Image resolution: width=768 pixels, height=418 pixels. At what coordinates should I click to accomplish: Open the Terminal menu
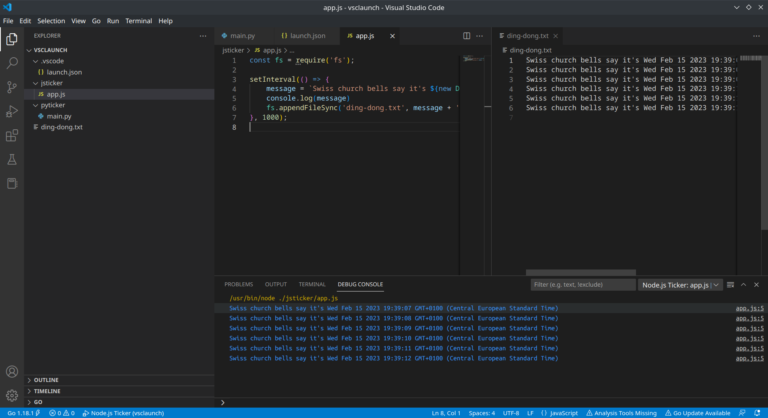[139, 21]
